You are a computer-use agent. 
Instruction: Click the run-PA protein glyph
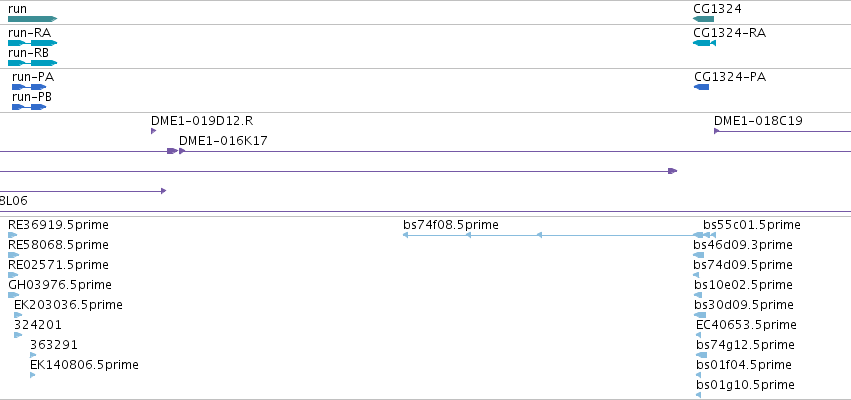28,87
